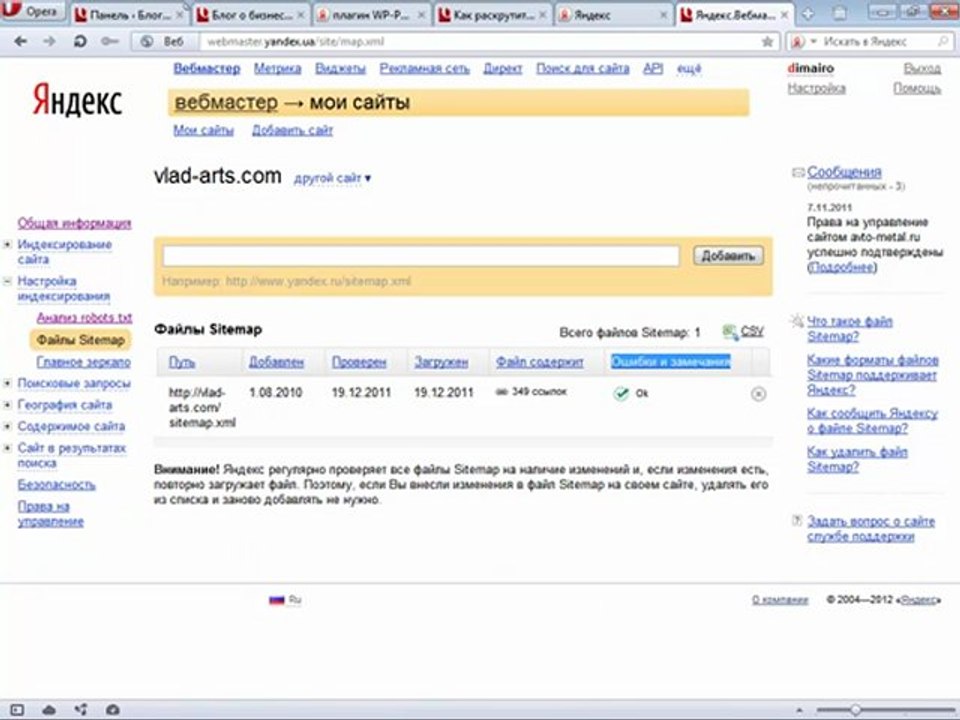The height and width of the screenshot is (720, 960).
Task: Expand 'Индексирование сайта' tree section
Action: tap(7, 244)
